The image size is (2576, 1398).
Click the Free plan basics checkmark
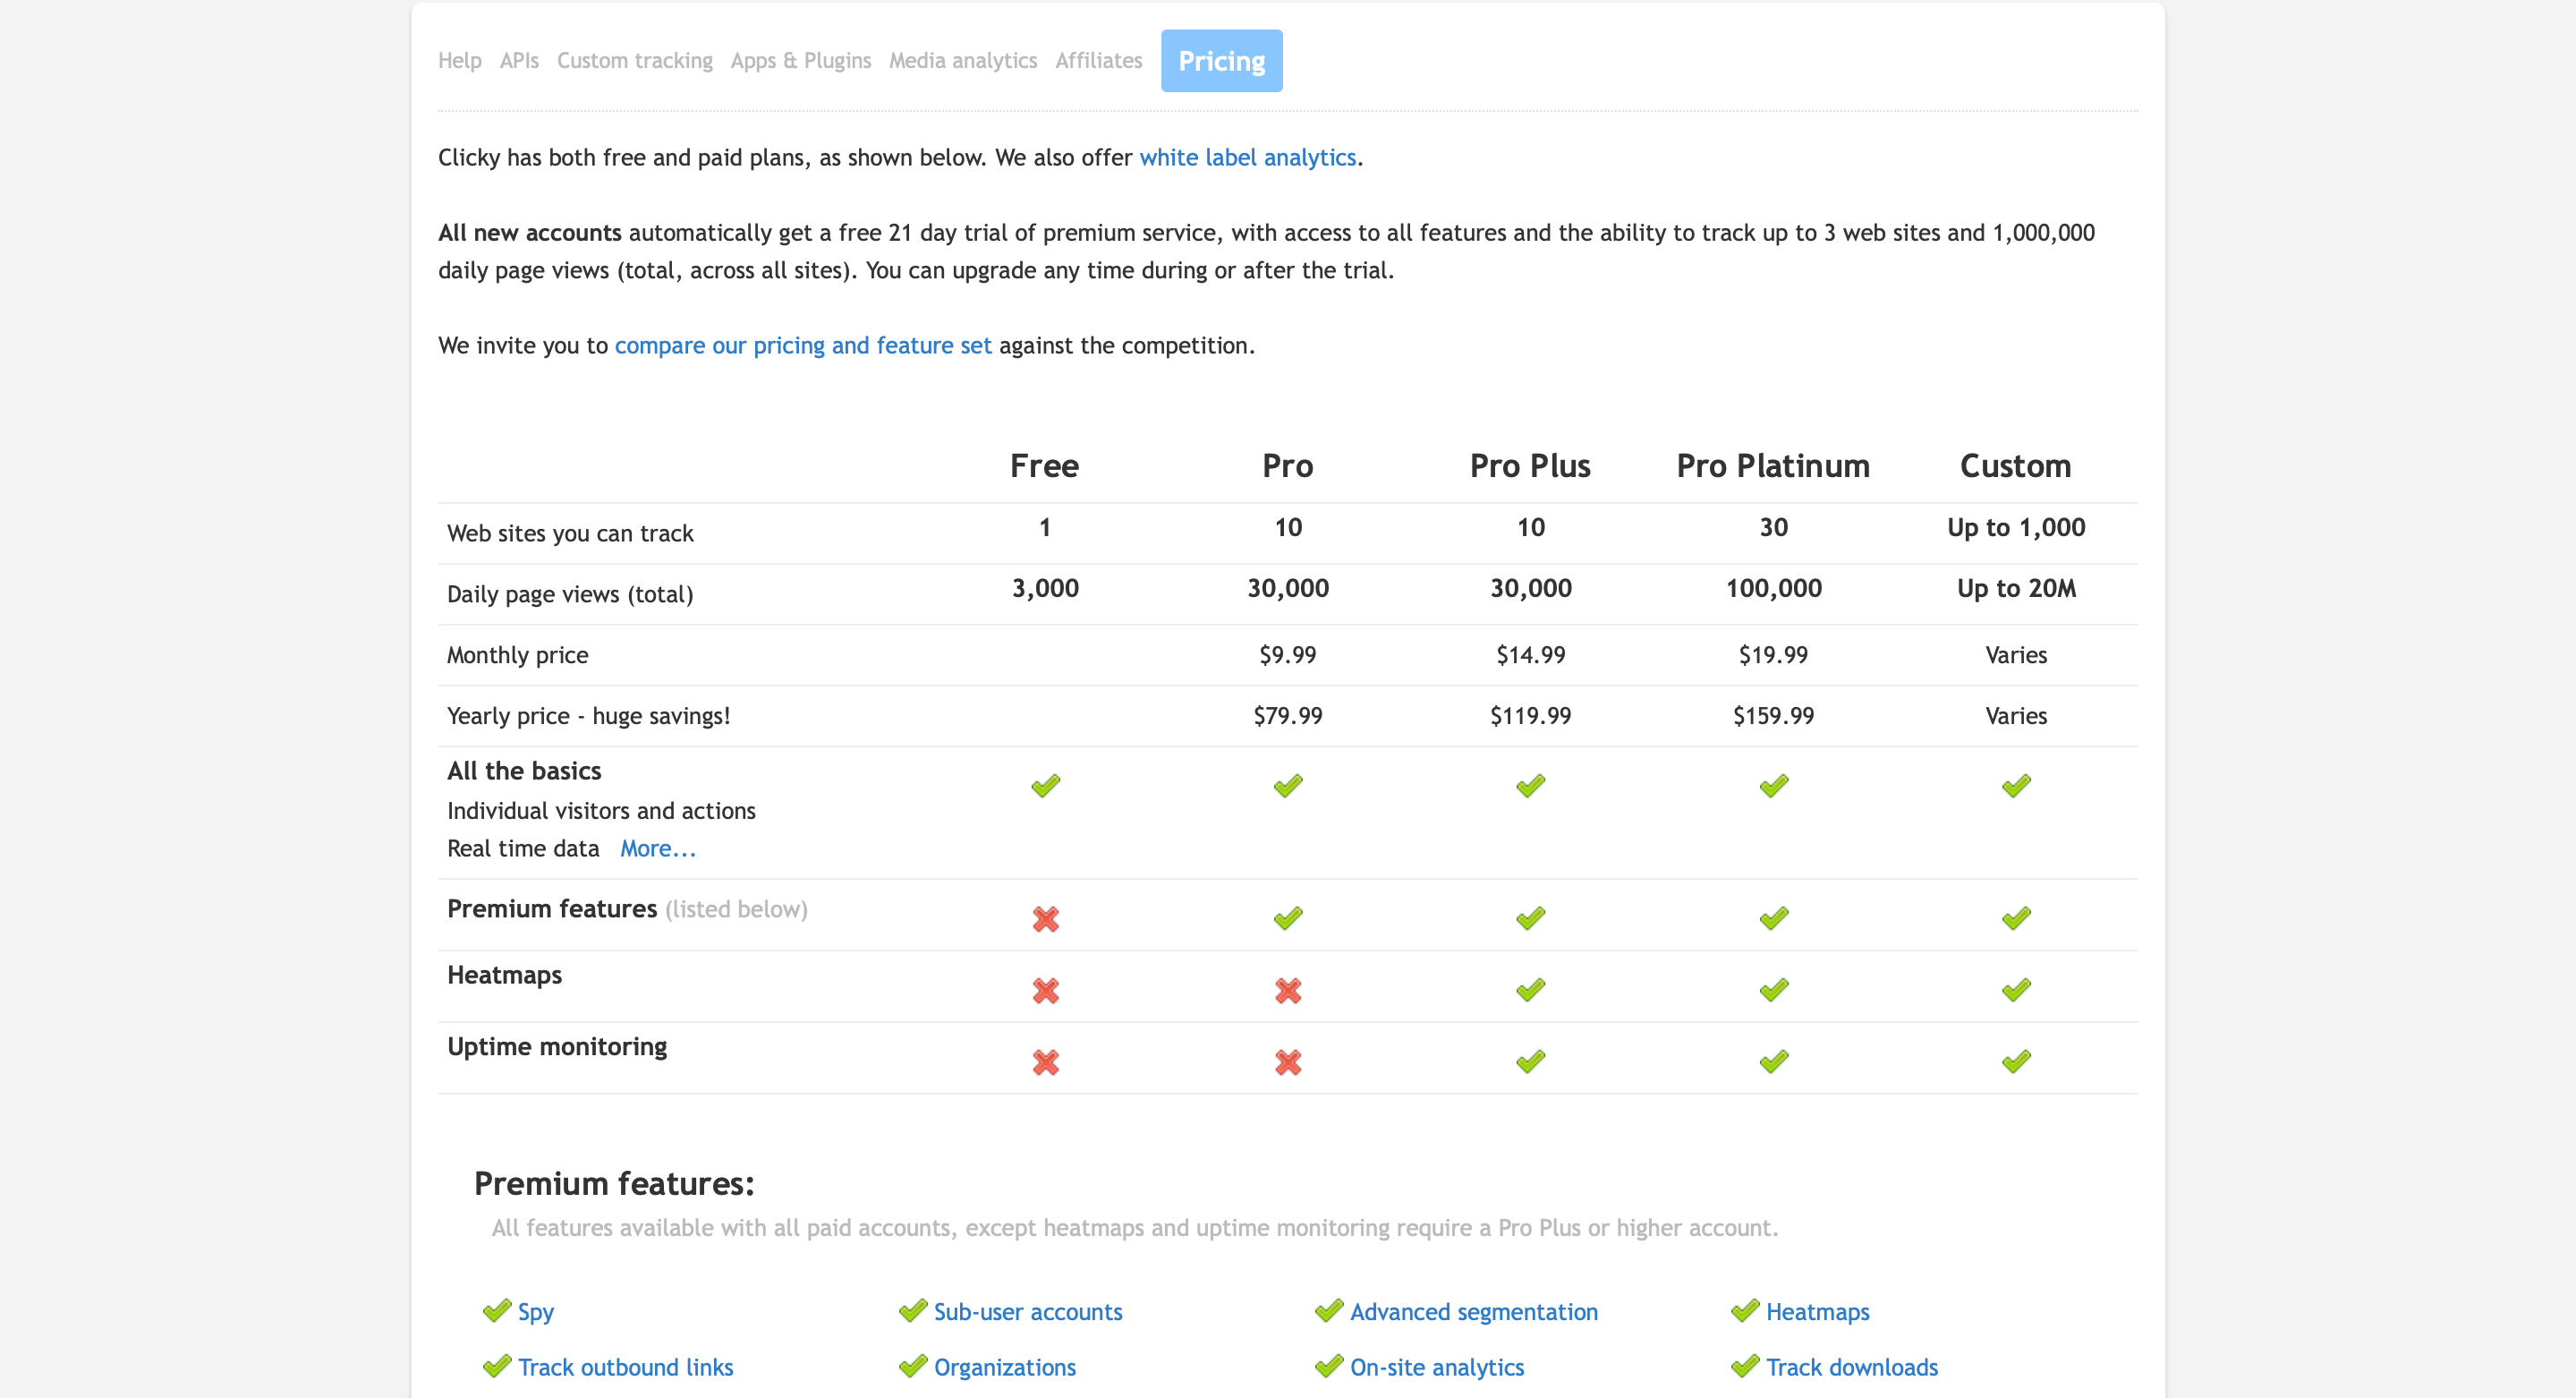coord(1045,786)
